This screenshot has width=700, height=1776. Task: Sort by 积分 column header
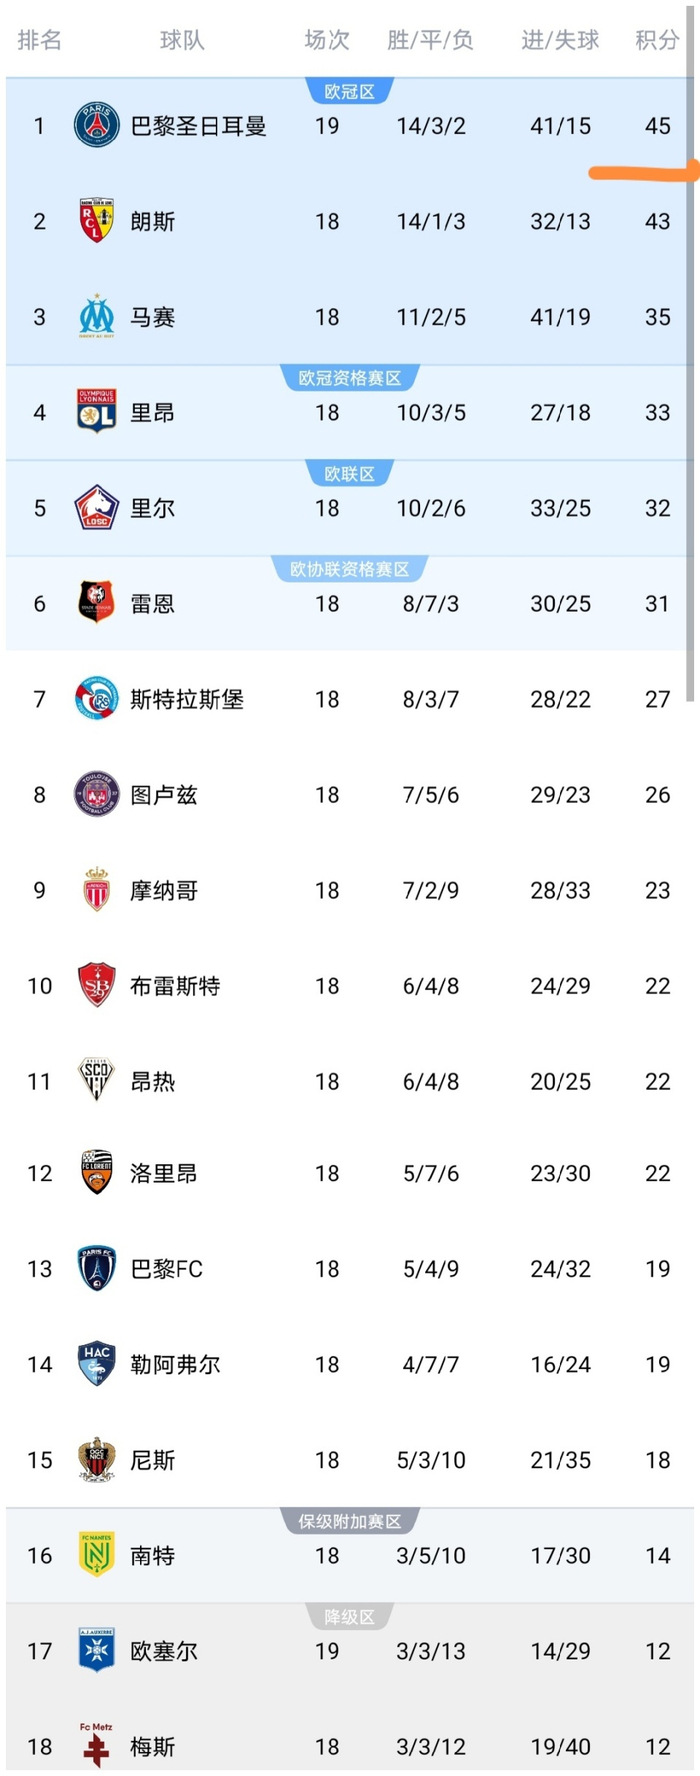[657, 40]
